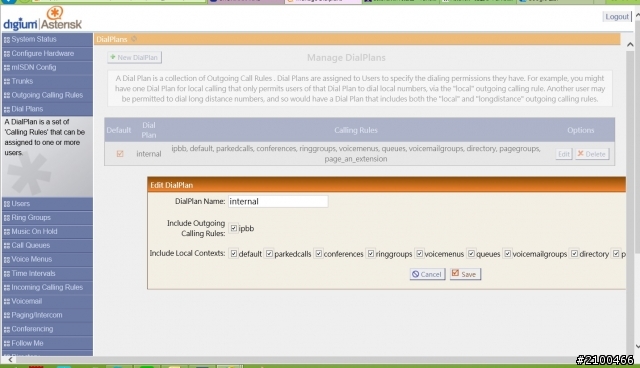Toggle parkedcalls local context
640x368 pixels.
coord(269,253)
